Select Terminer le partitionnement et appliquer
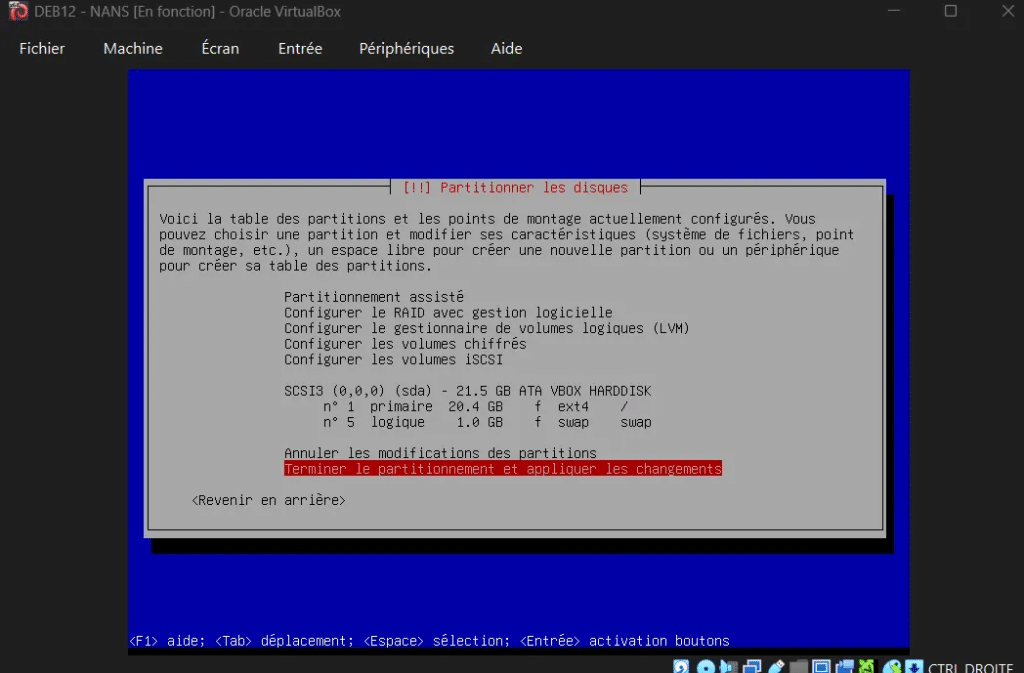The width and height of the screenshot is (1024, 673). [x=502, y=468]
